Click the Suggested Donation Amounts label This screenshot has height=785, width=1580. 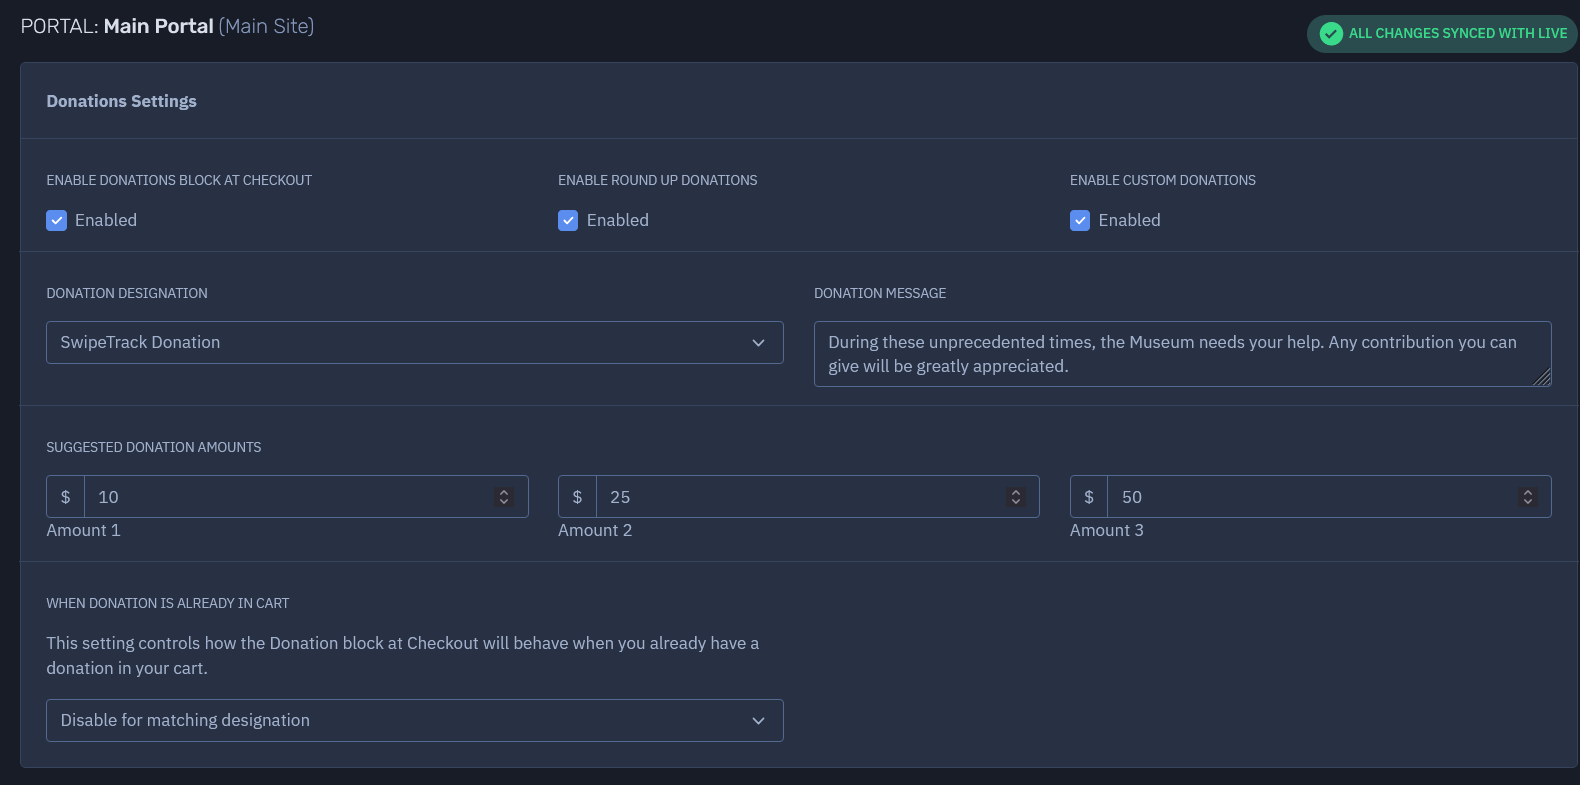(154, 447)
